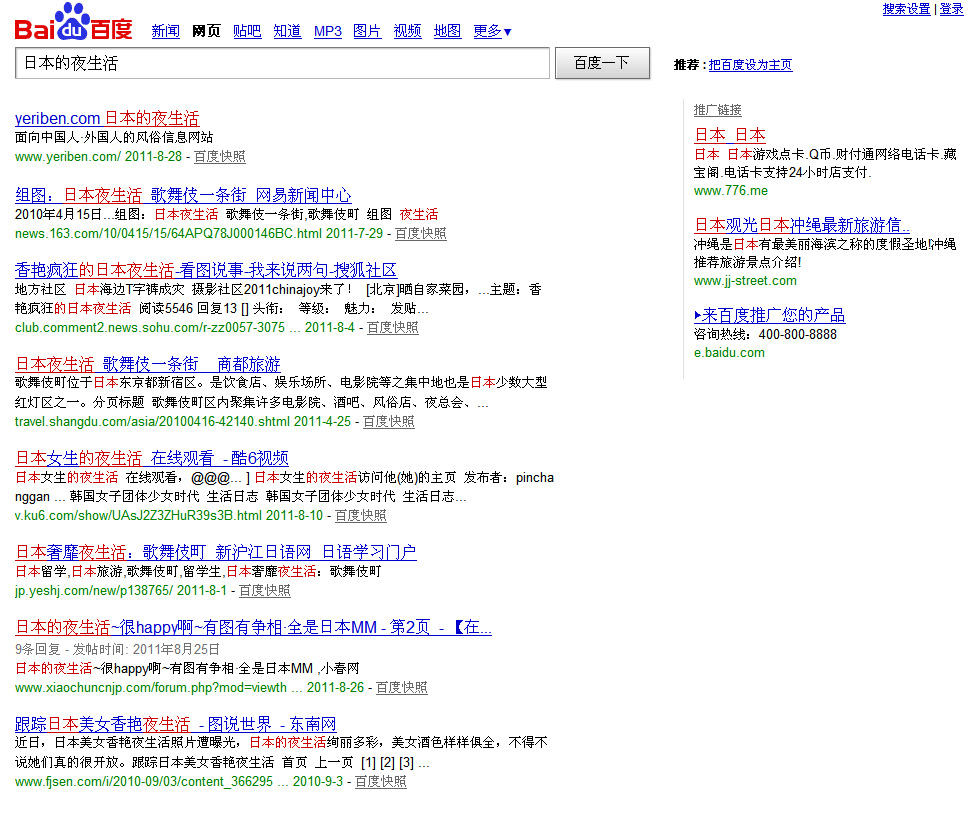The height and width of the screenshot is (838, 971).
Task: Select the 网页 web tab
Action: [206, 31]
